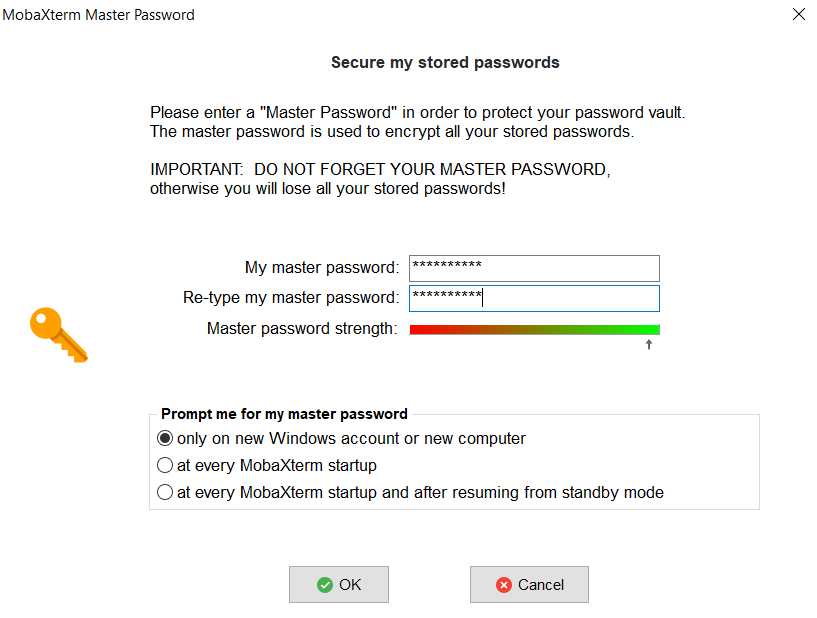
Task: Click the 'Re-type my master password:' label
Action: point(291,298)
